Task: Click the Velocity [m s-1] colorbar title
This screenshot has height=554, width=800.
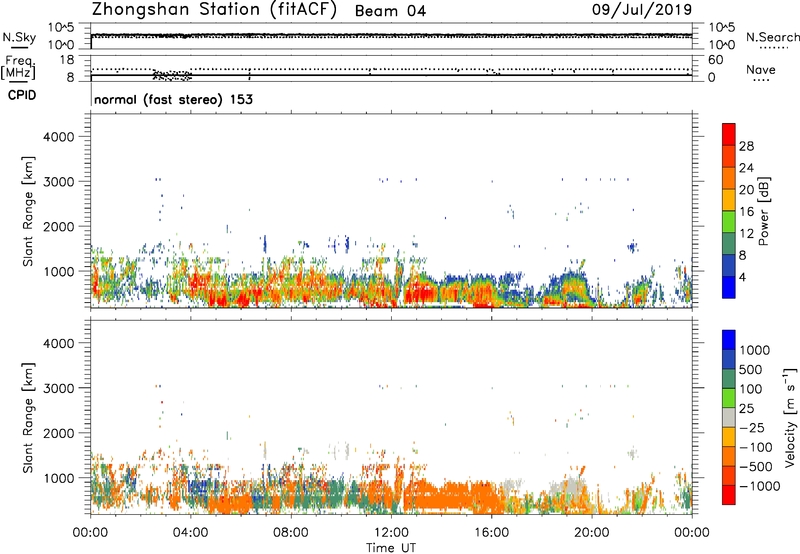Action: 790,417
